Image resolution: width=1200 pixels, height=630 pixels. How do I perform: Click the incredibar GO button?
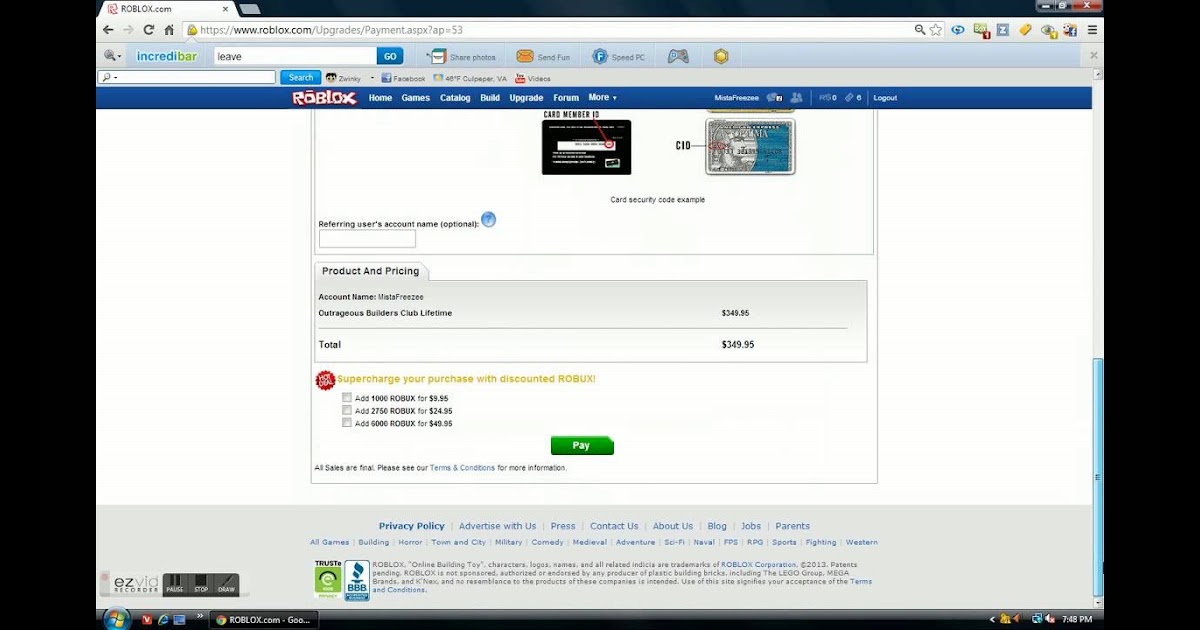(390, 57)
